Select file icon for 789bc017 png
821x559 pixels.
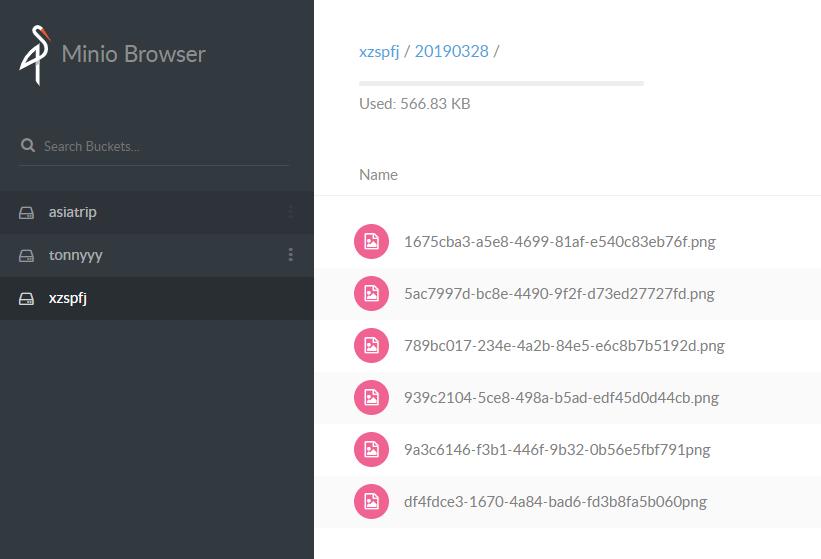click(371, 345)
